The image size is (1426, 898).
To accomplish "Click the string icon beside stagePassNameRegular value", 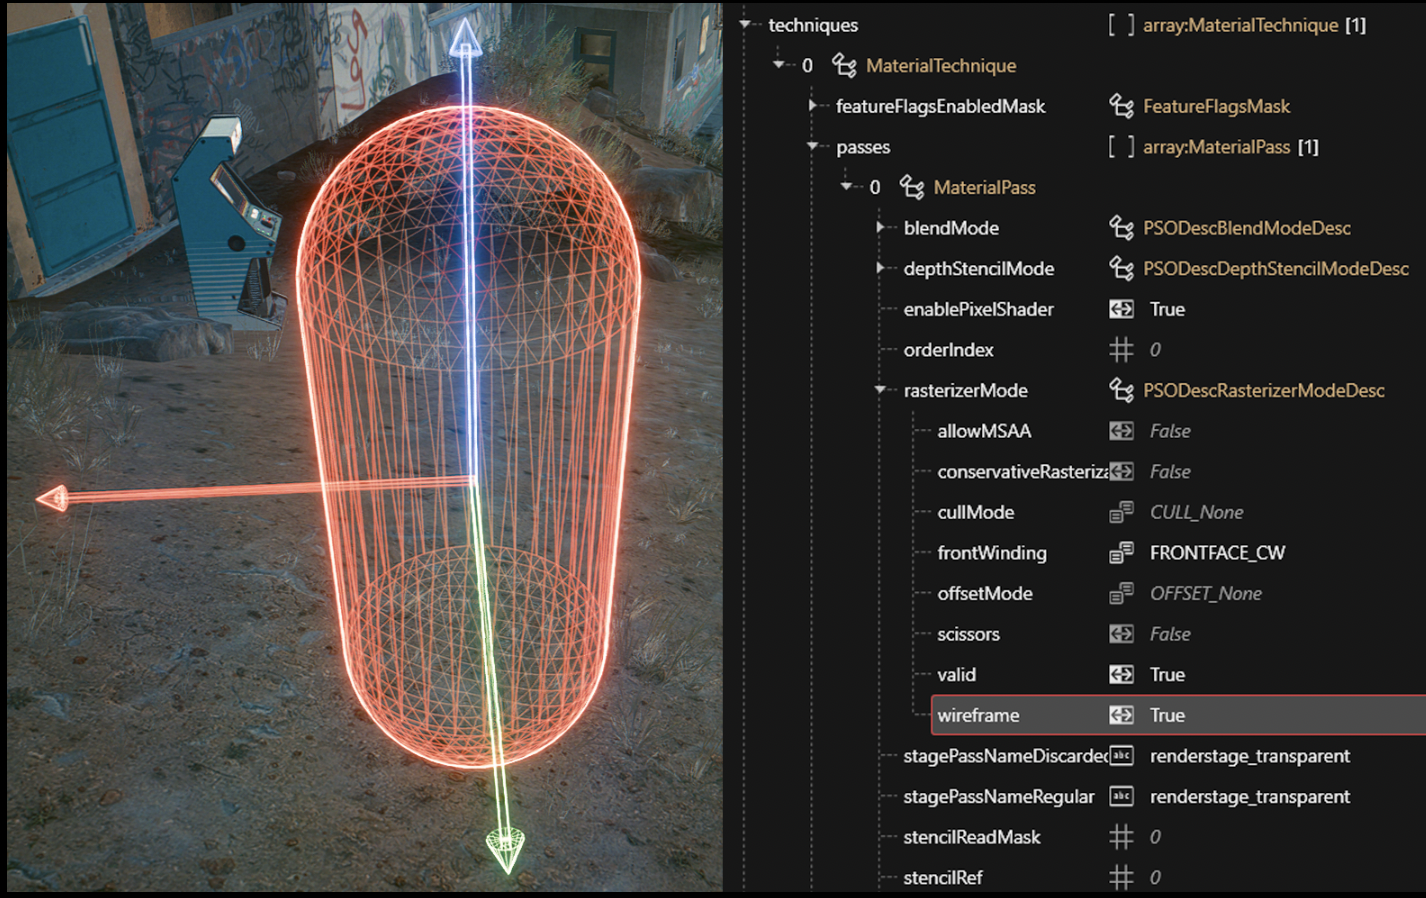I will point(1121,796).
